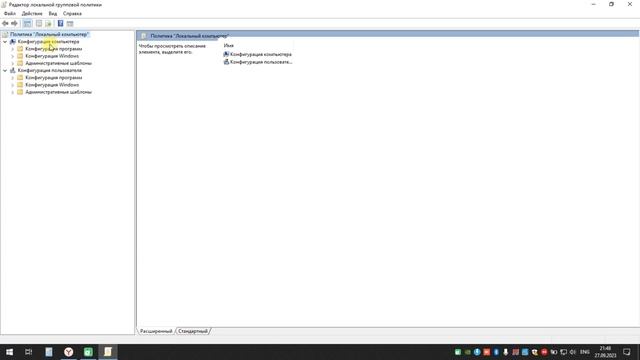Expand Административные шаблоны under user configuration

12,92
